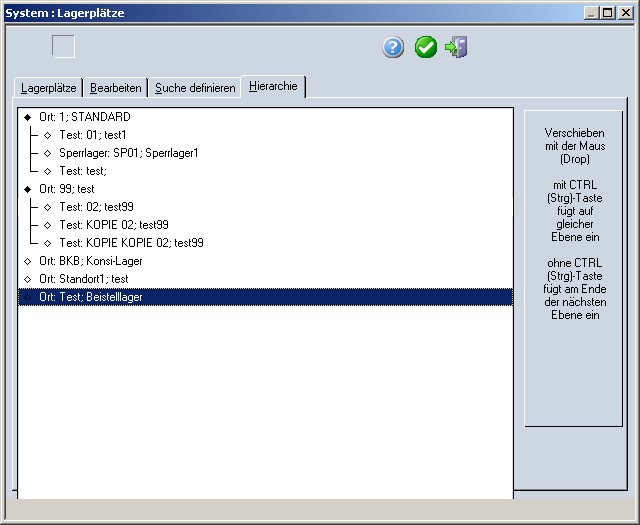Open the Bearbeiten tab
640x525 pixels.
tap(115, 88)
